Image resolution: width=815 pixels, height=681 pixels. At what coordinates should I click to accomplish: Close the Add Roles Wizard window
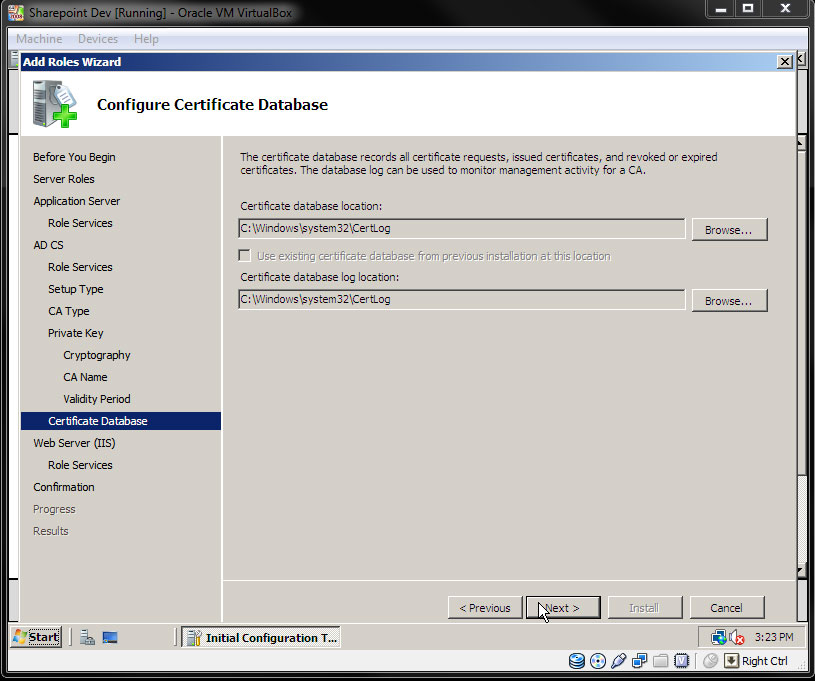click(x=784, y=62)
